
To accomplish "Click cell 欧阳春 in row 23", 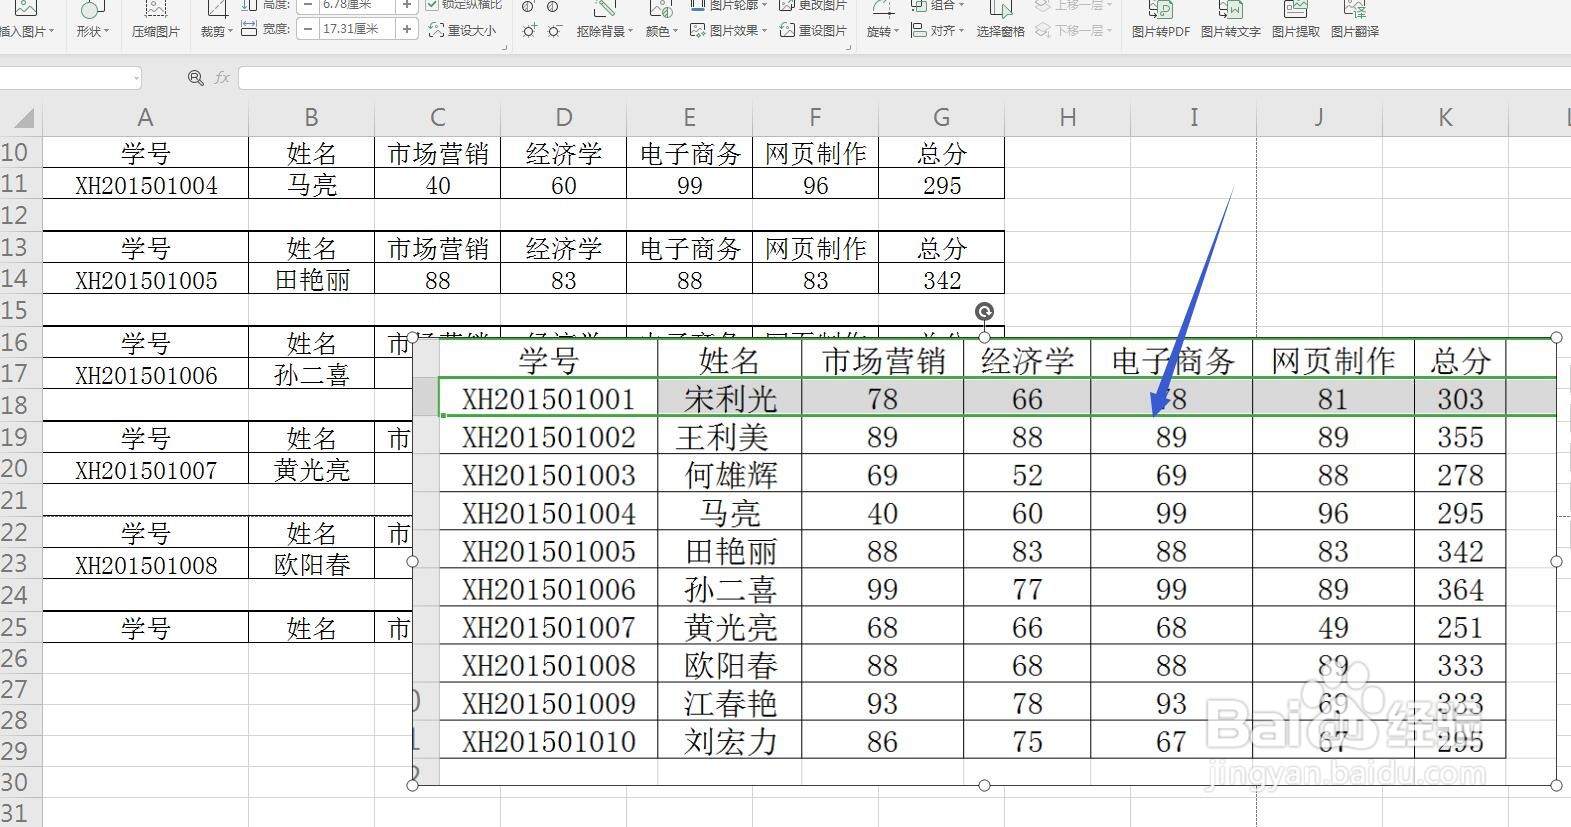I will (312, 565).
